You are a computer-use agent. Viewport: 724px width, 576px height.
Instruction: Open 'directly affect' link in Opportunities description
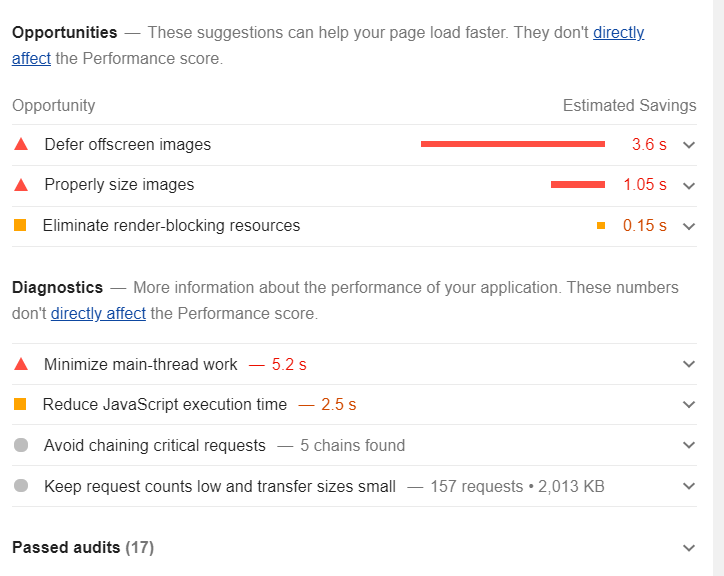pyautogui.click(x=618, y=33)
